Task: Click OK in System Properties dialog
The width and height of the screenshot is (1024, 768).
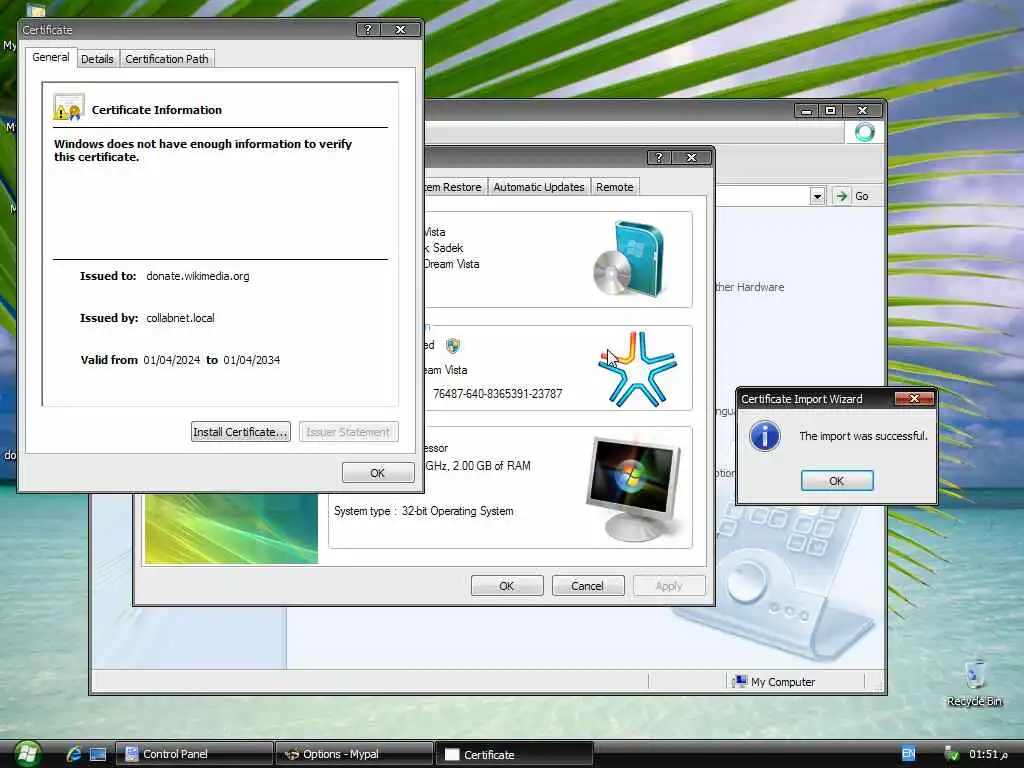Action: pos(507,586)
